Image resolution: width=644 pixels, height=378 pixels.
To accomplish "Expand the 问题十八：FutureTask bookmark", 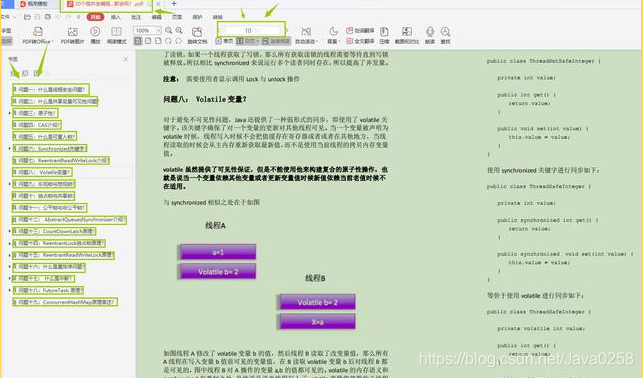I will 9,290.
